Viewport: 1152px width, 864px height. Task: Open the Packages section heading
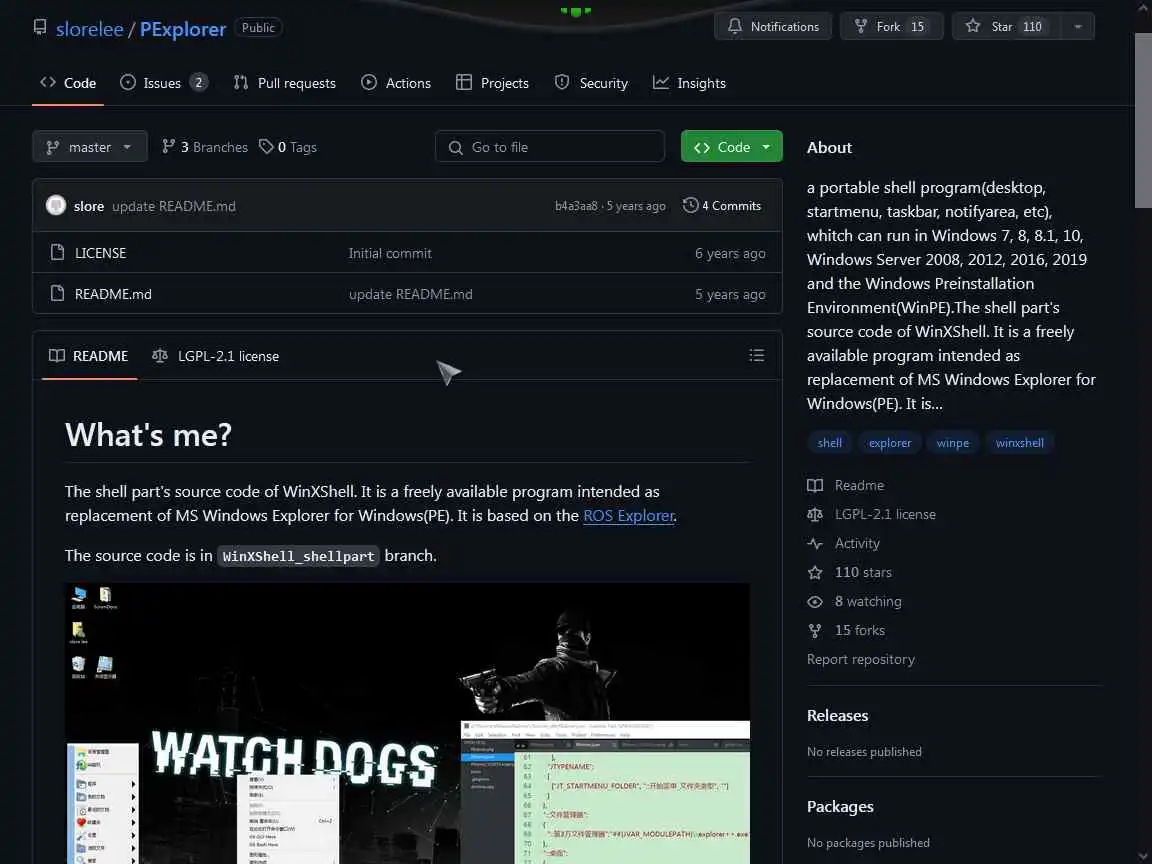(840, 807)
